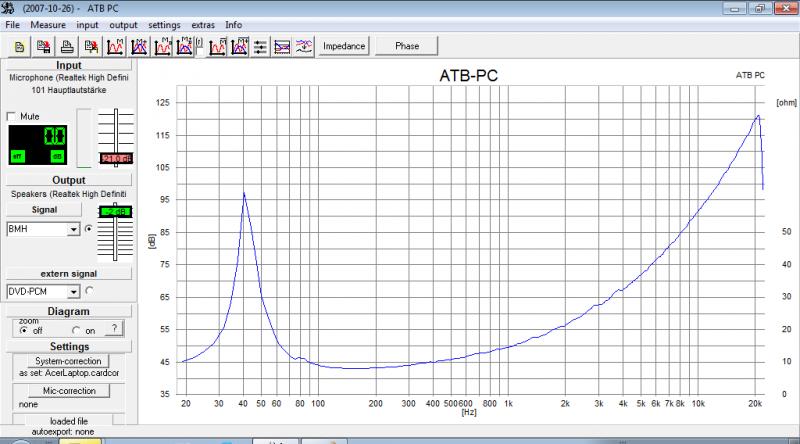
Task: Click the input level slider handle
Action: coord(115,158)
